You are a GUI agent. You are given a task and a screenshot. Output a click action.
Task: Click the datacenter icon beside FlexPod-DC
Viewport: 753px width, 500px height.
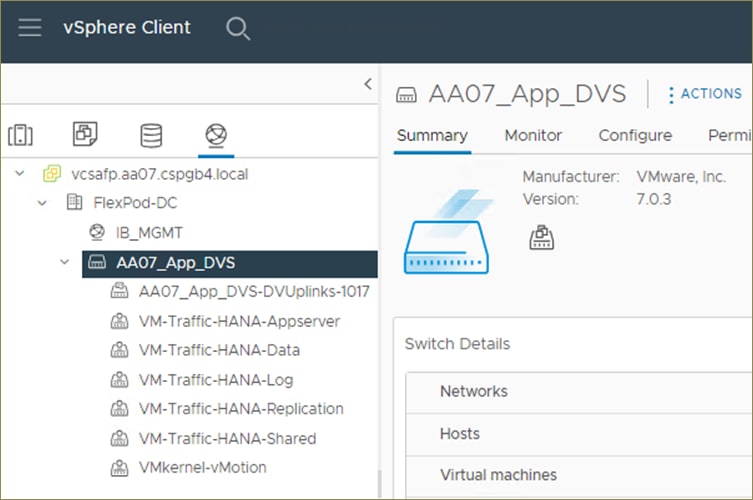[74, 202]
